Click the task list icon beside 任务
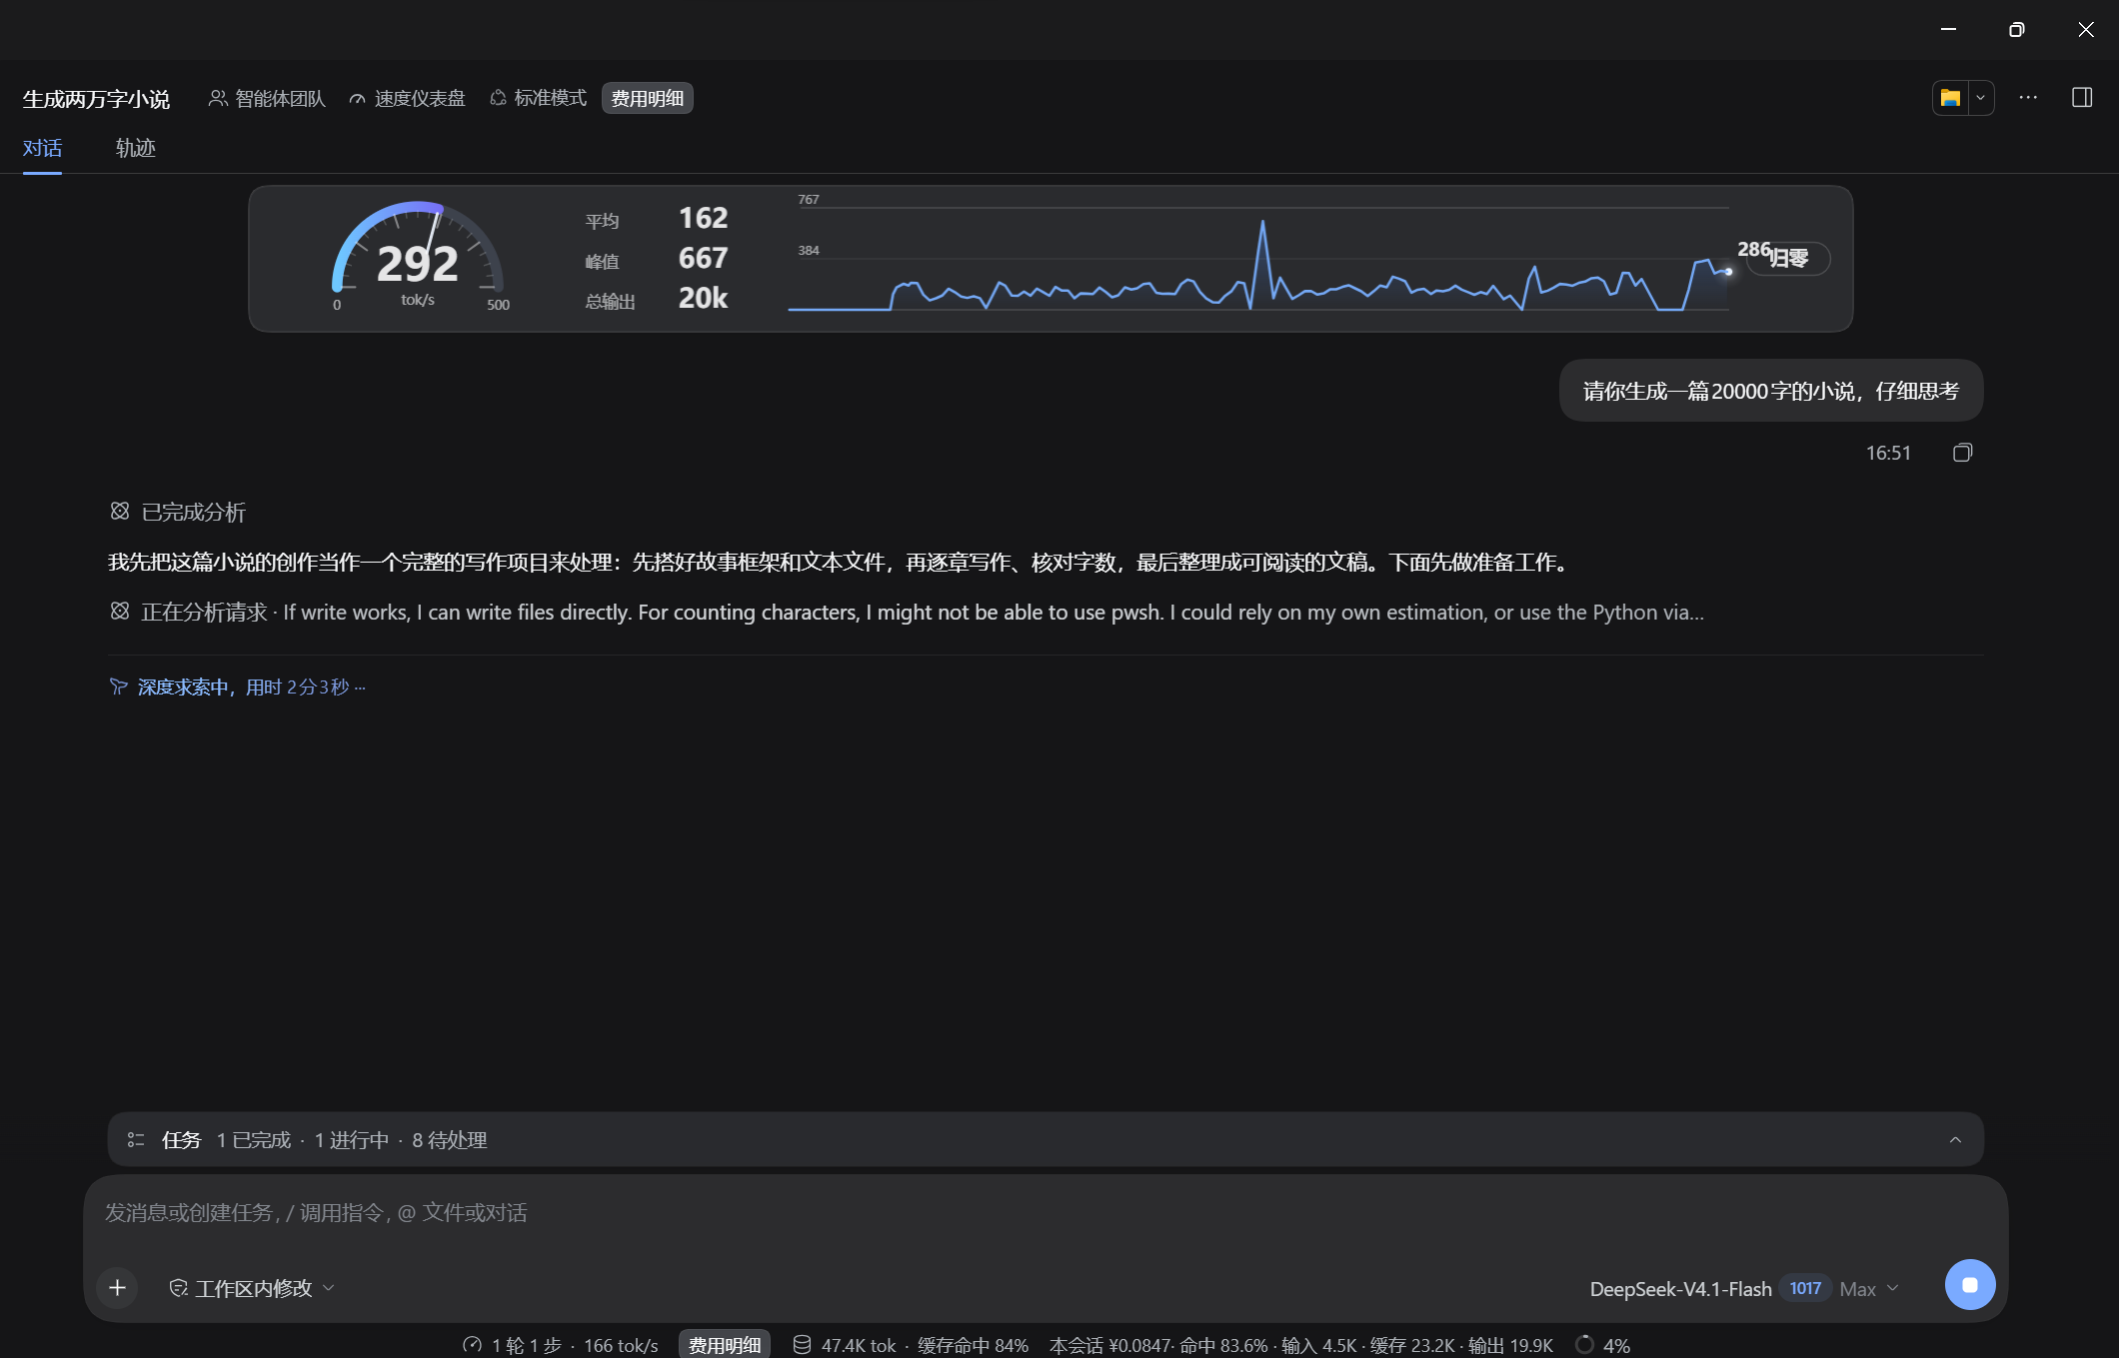The height and width of the screenshot is (1358, 2119). point(136,1140)
